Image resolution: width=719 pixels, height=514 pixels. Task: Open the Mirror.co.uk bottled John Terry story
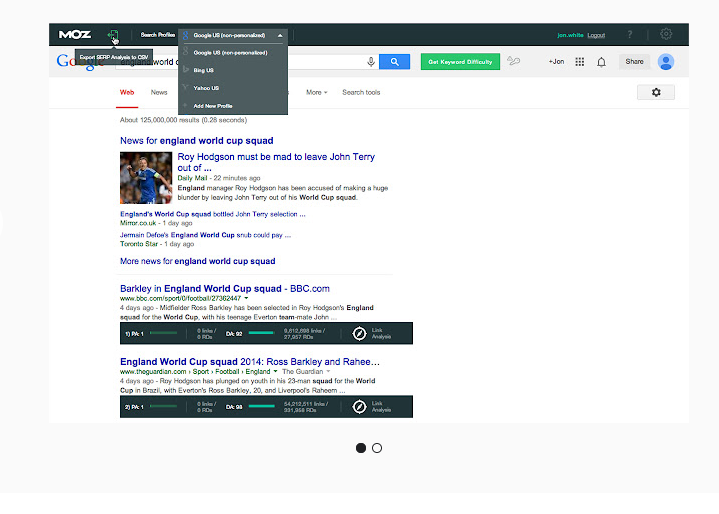coord(213,214)
